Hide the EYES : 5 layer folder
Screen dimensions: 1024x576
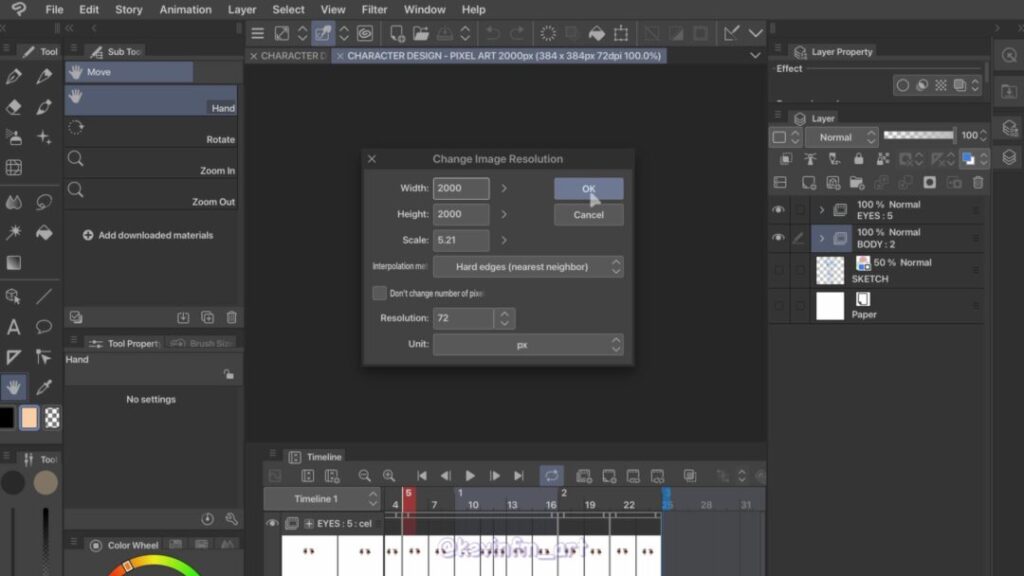click(778, 210)
